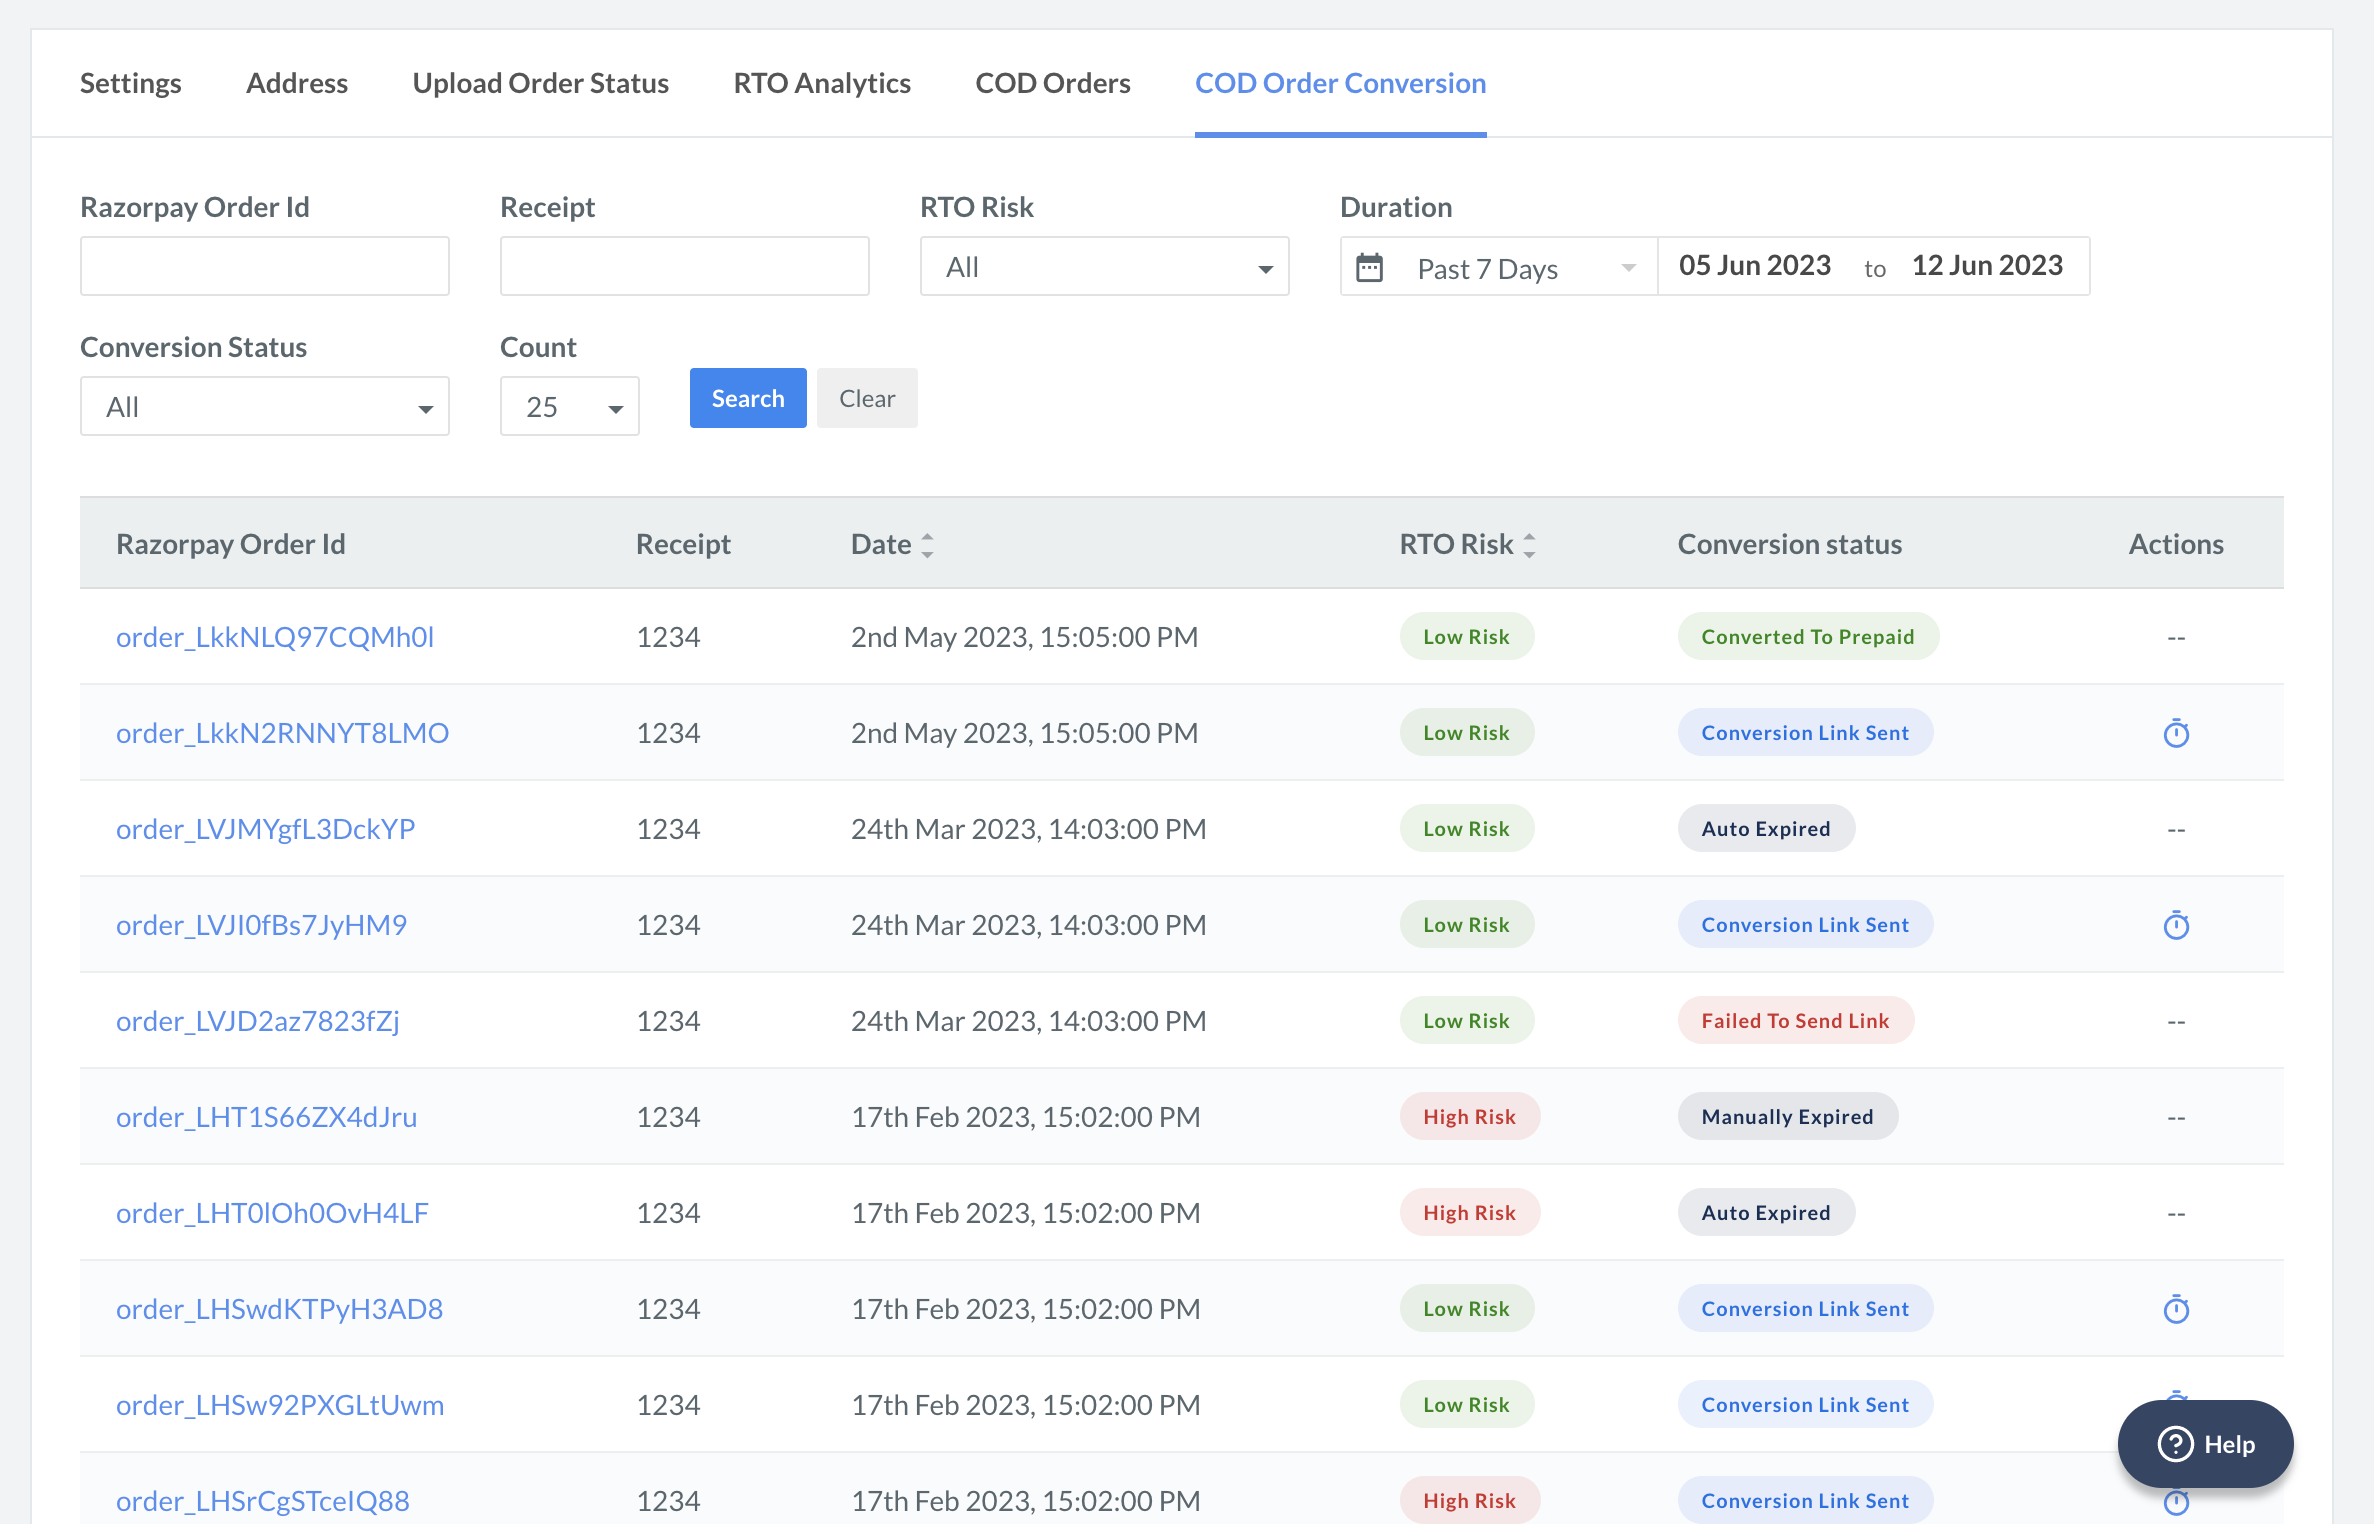Image resolution: width=2374 pixels, height=1524 pixels.
Task: Open order_LkkN2RNNYT8LMO link
Action: [283, 733]
